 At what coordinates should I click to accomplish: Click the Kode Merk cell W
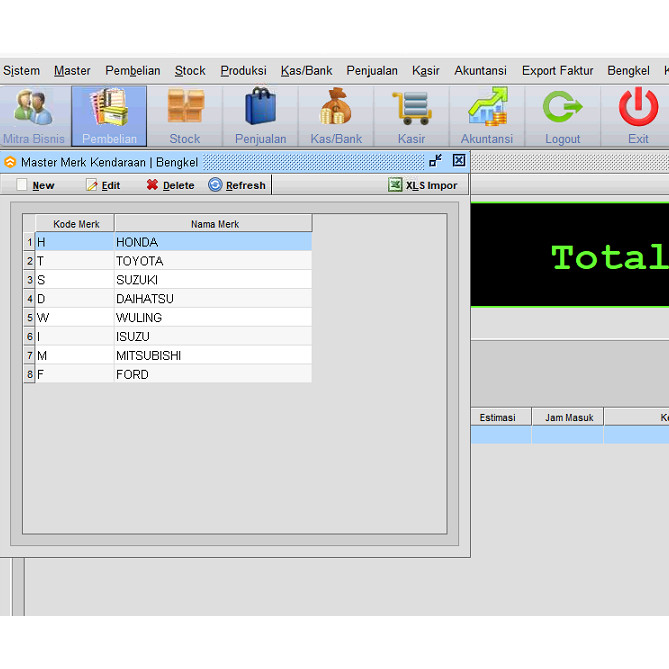click(75, 317)
